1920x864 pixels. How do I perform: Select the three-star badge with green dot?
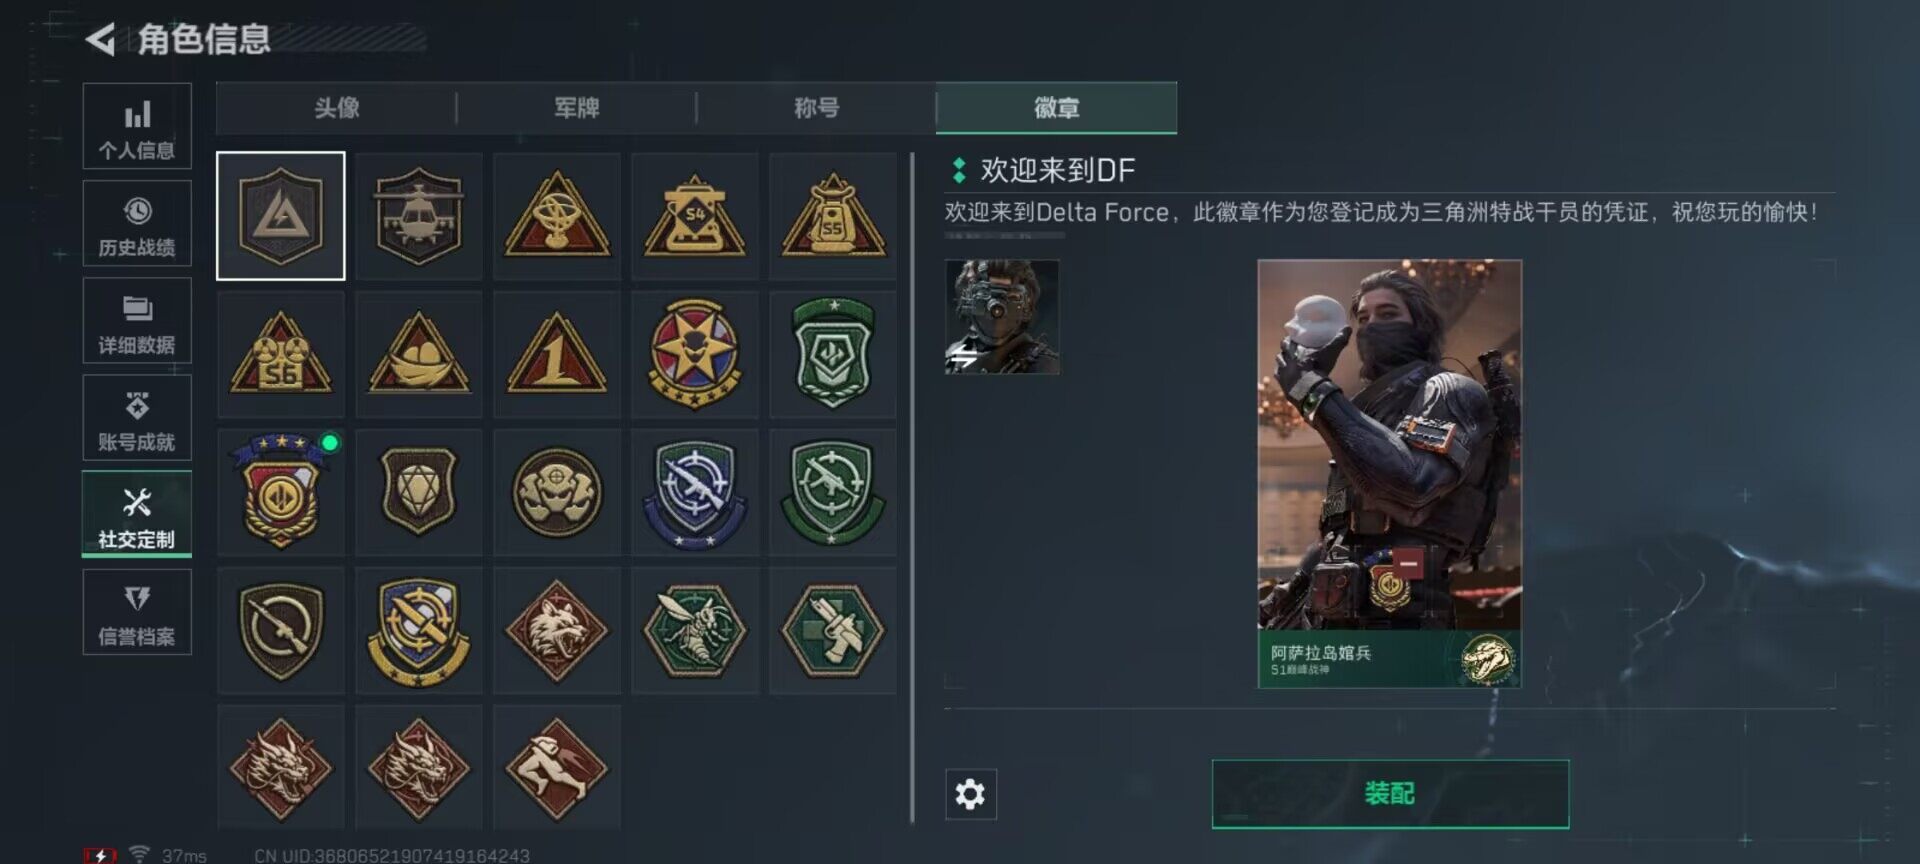[x=281, y=492]
